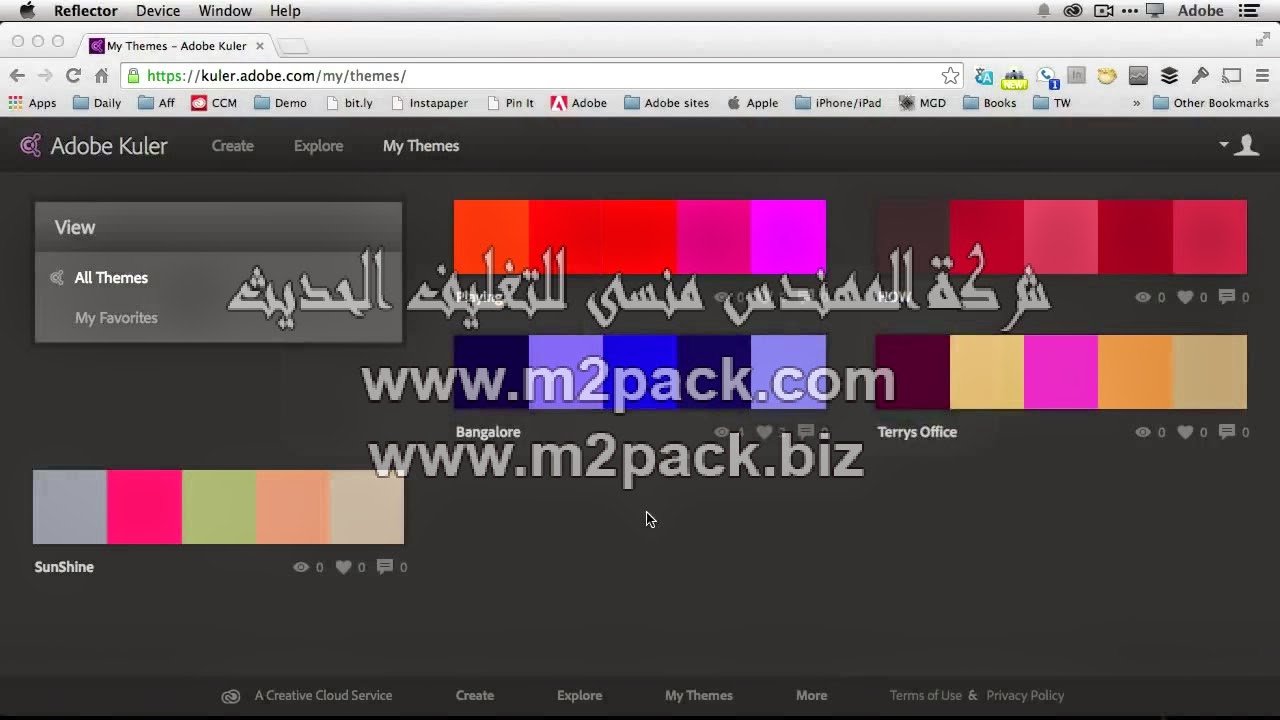Image resolution: width=1280 pixels, height=720 pixels.
Task: Open the Device menu in the menu bar
Action: coord(158,11)
